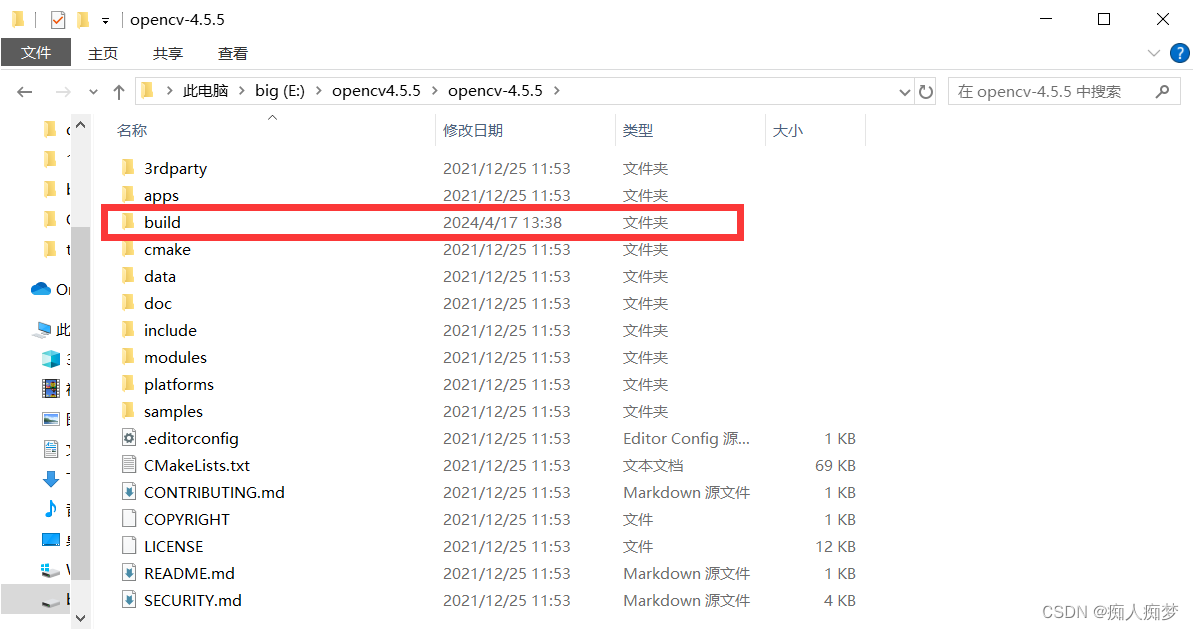Open the recent locations dropdown
This screenshot has width=1194, height=630.
pyautogui.click(x=93, y=92)
